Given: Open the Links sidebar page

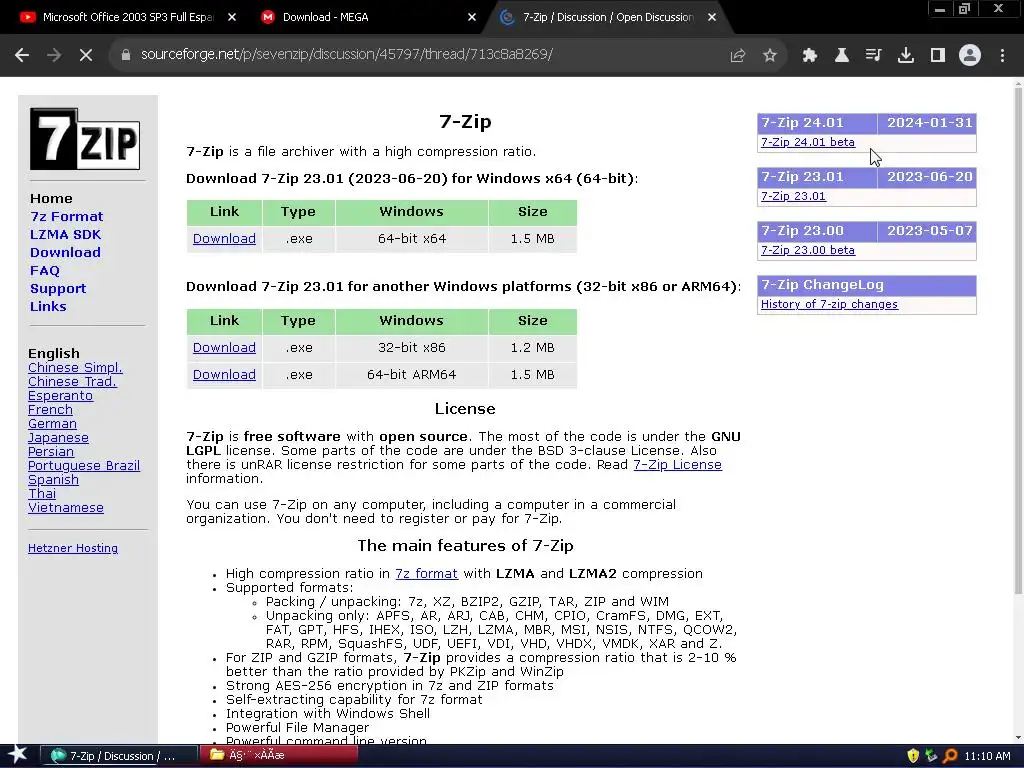Looking at the screenshot, I should [48, 306].
